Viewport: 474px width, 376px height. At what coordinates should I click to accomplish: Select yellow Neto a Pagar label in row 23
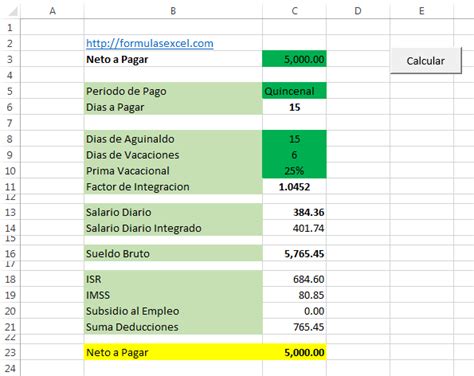pyautogui.click(x=173, y=352)
